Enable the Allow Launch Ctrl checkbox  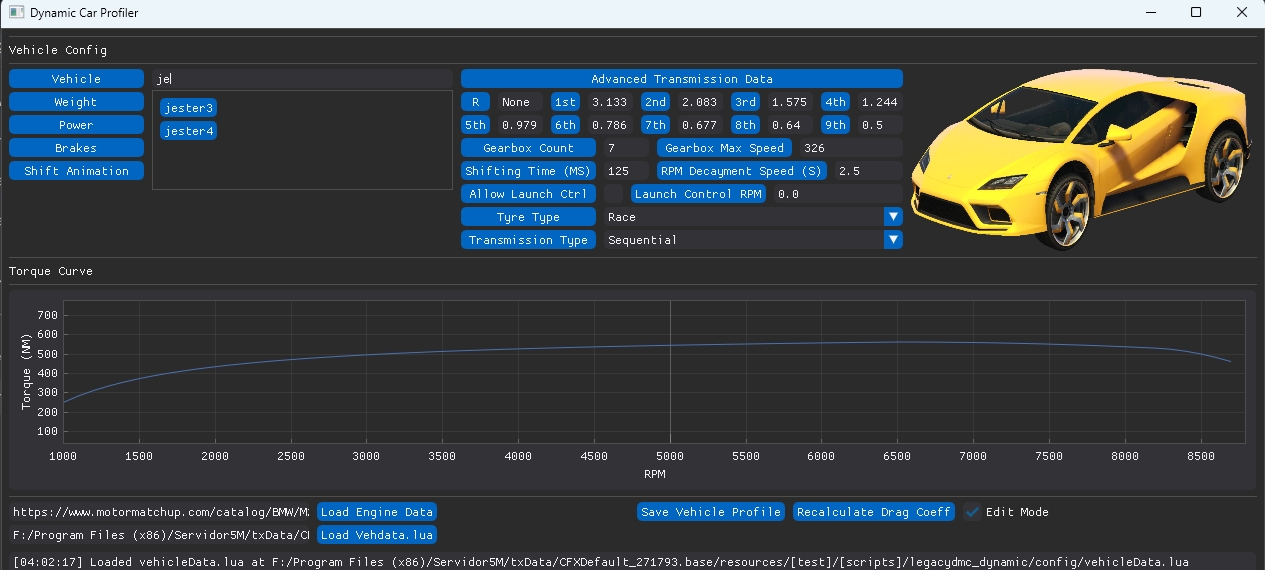614,194
